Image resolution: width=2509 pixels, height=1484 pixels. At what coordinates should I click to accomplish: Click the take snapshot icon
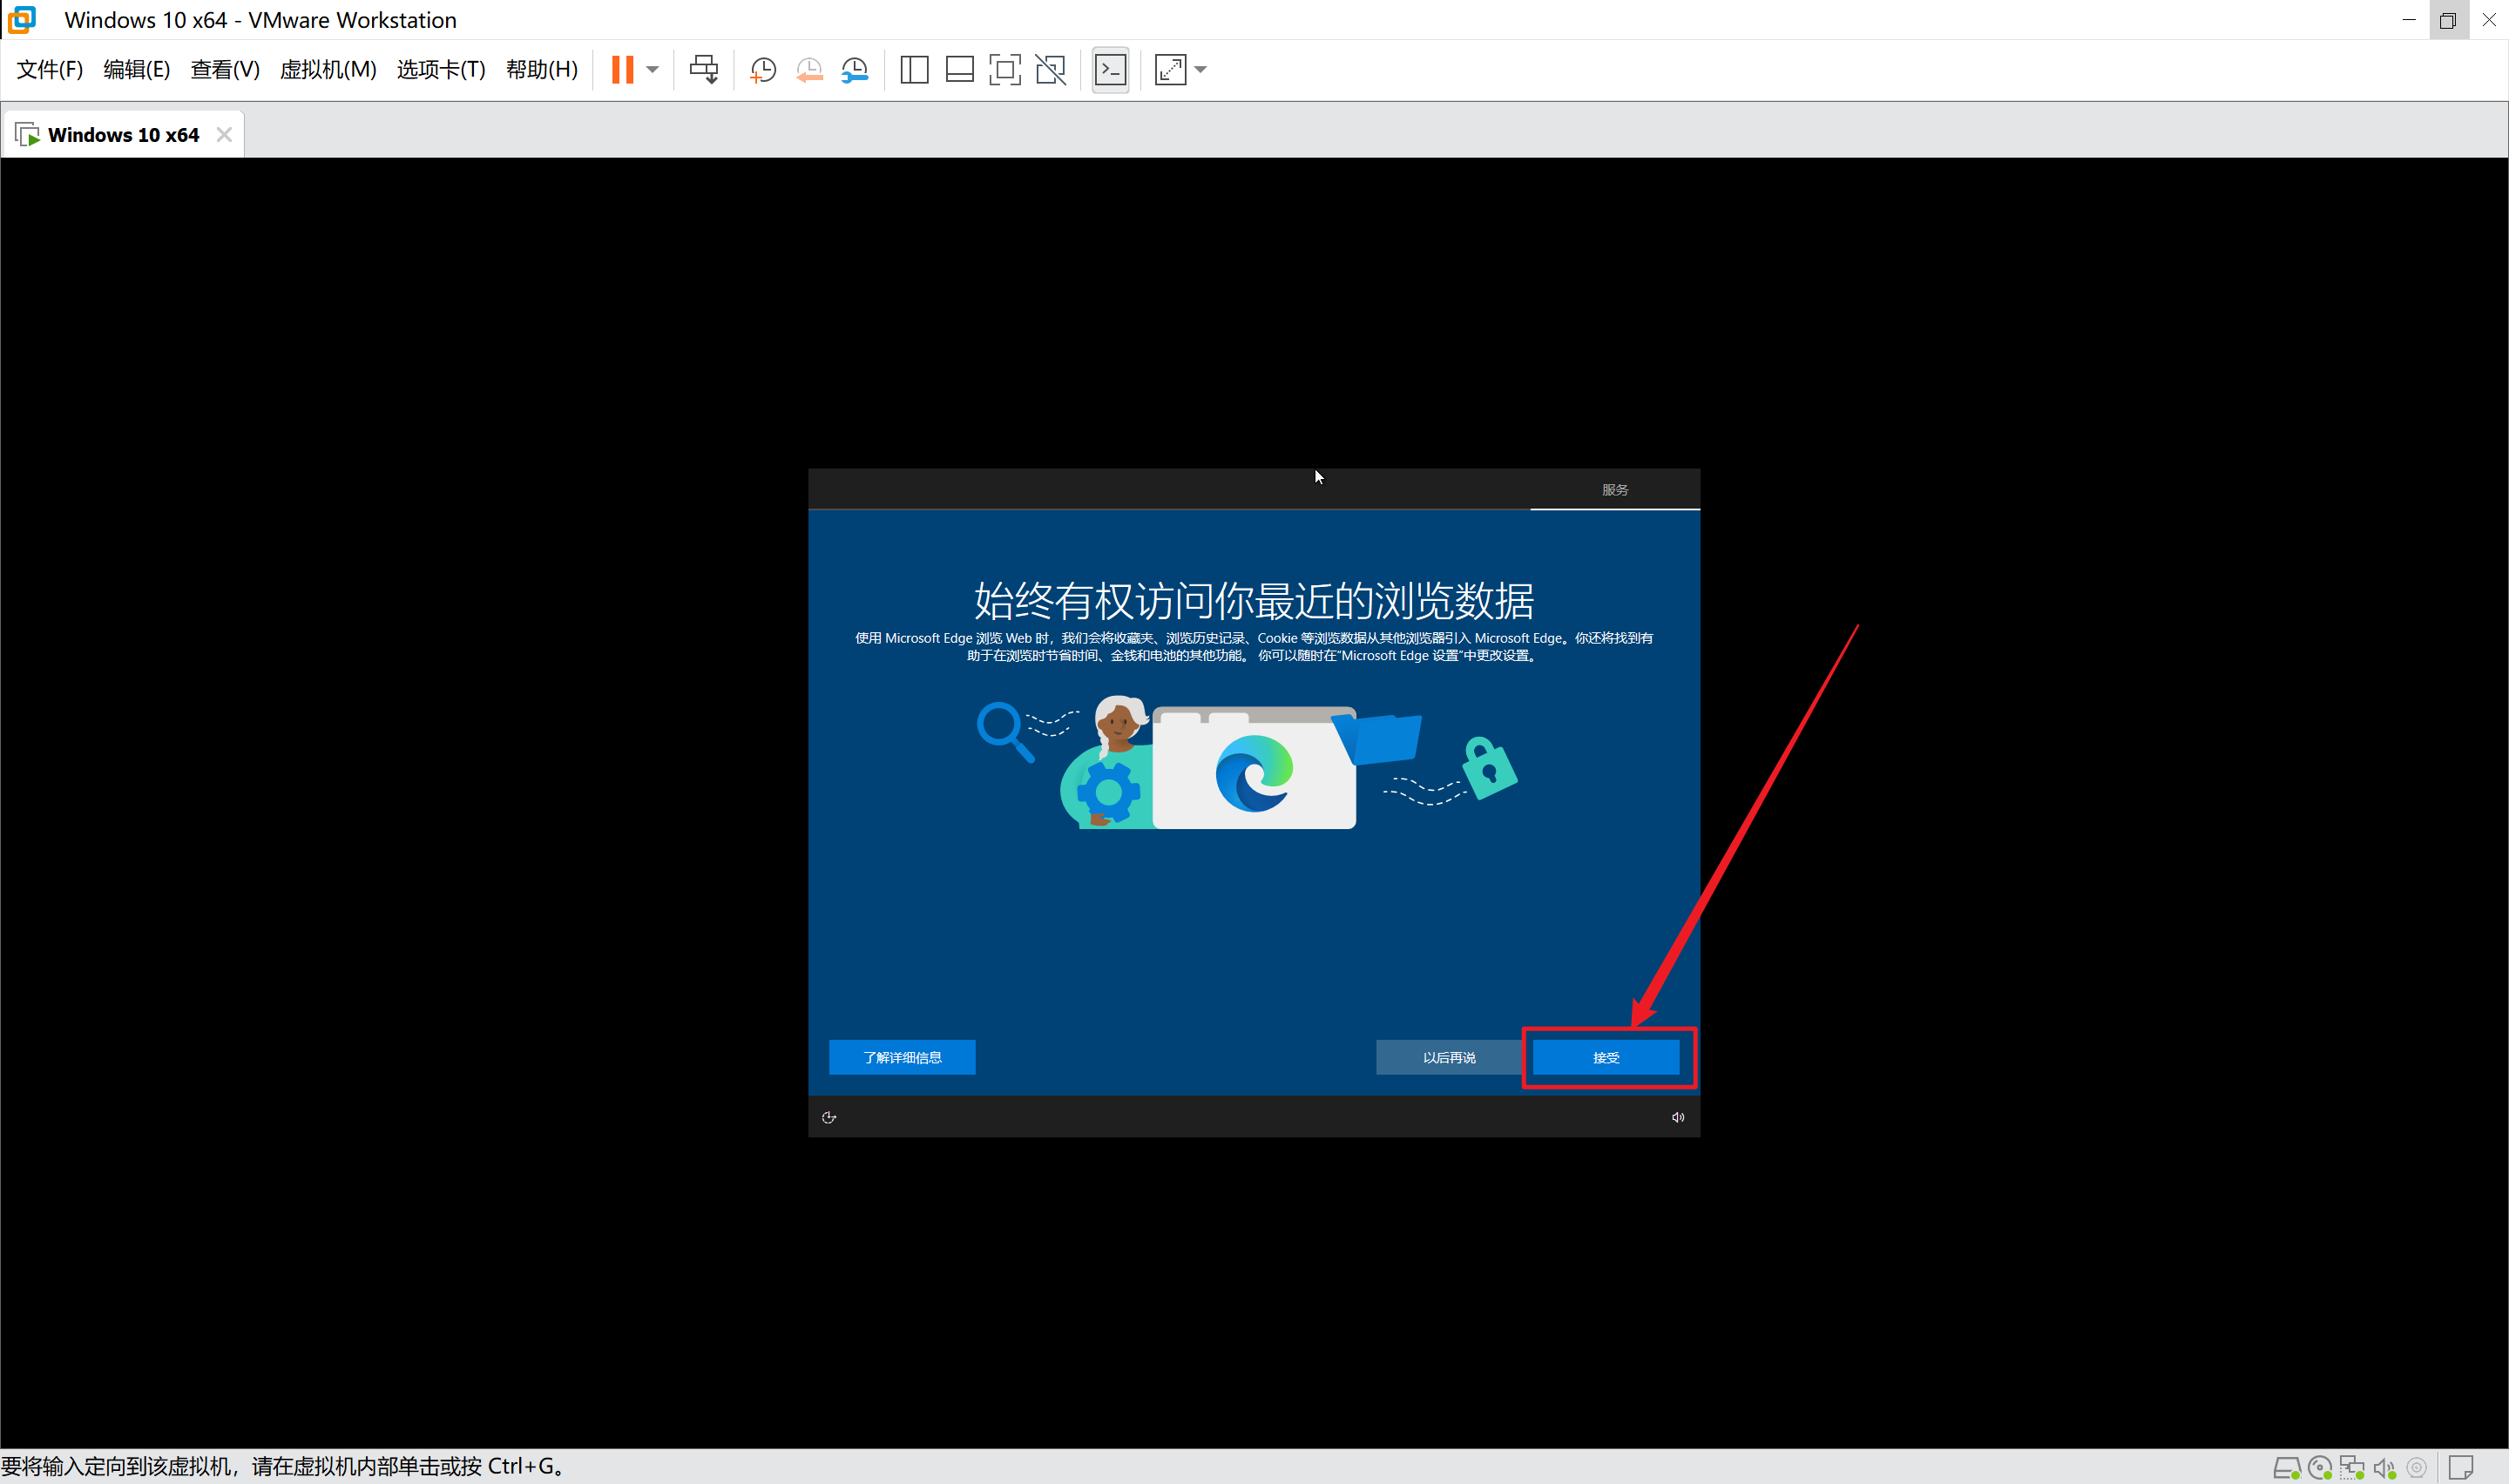(763, 70)
